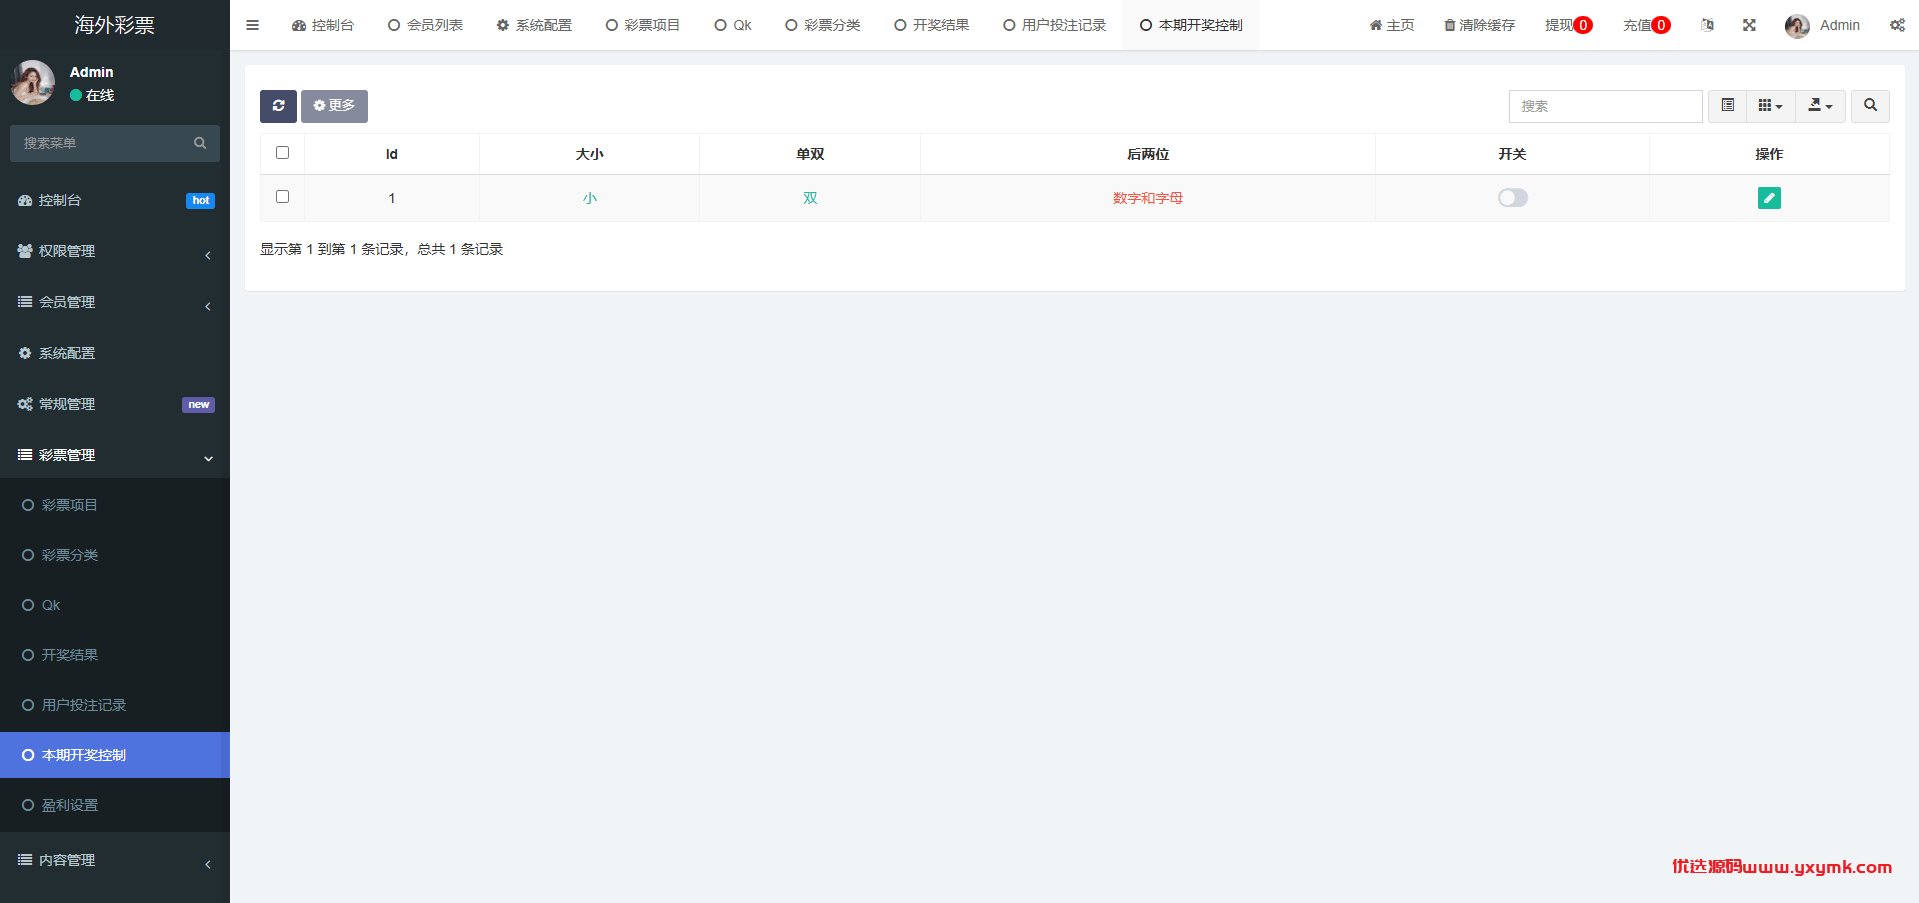Viewport: 1919px width, 903px height.
Task: Turn on the 开关 switch for row 1
Action: tap(1512, 198)
